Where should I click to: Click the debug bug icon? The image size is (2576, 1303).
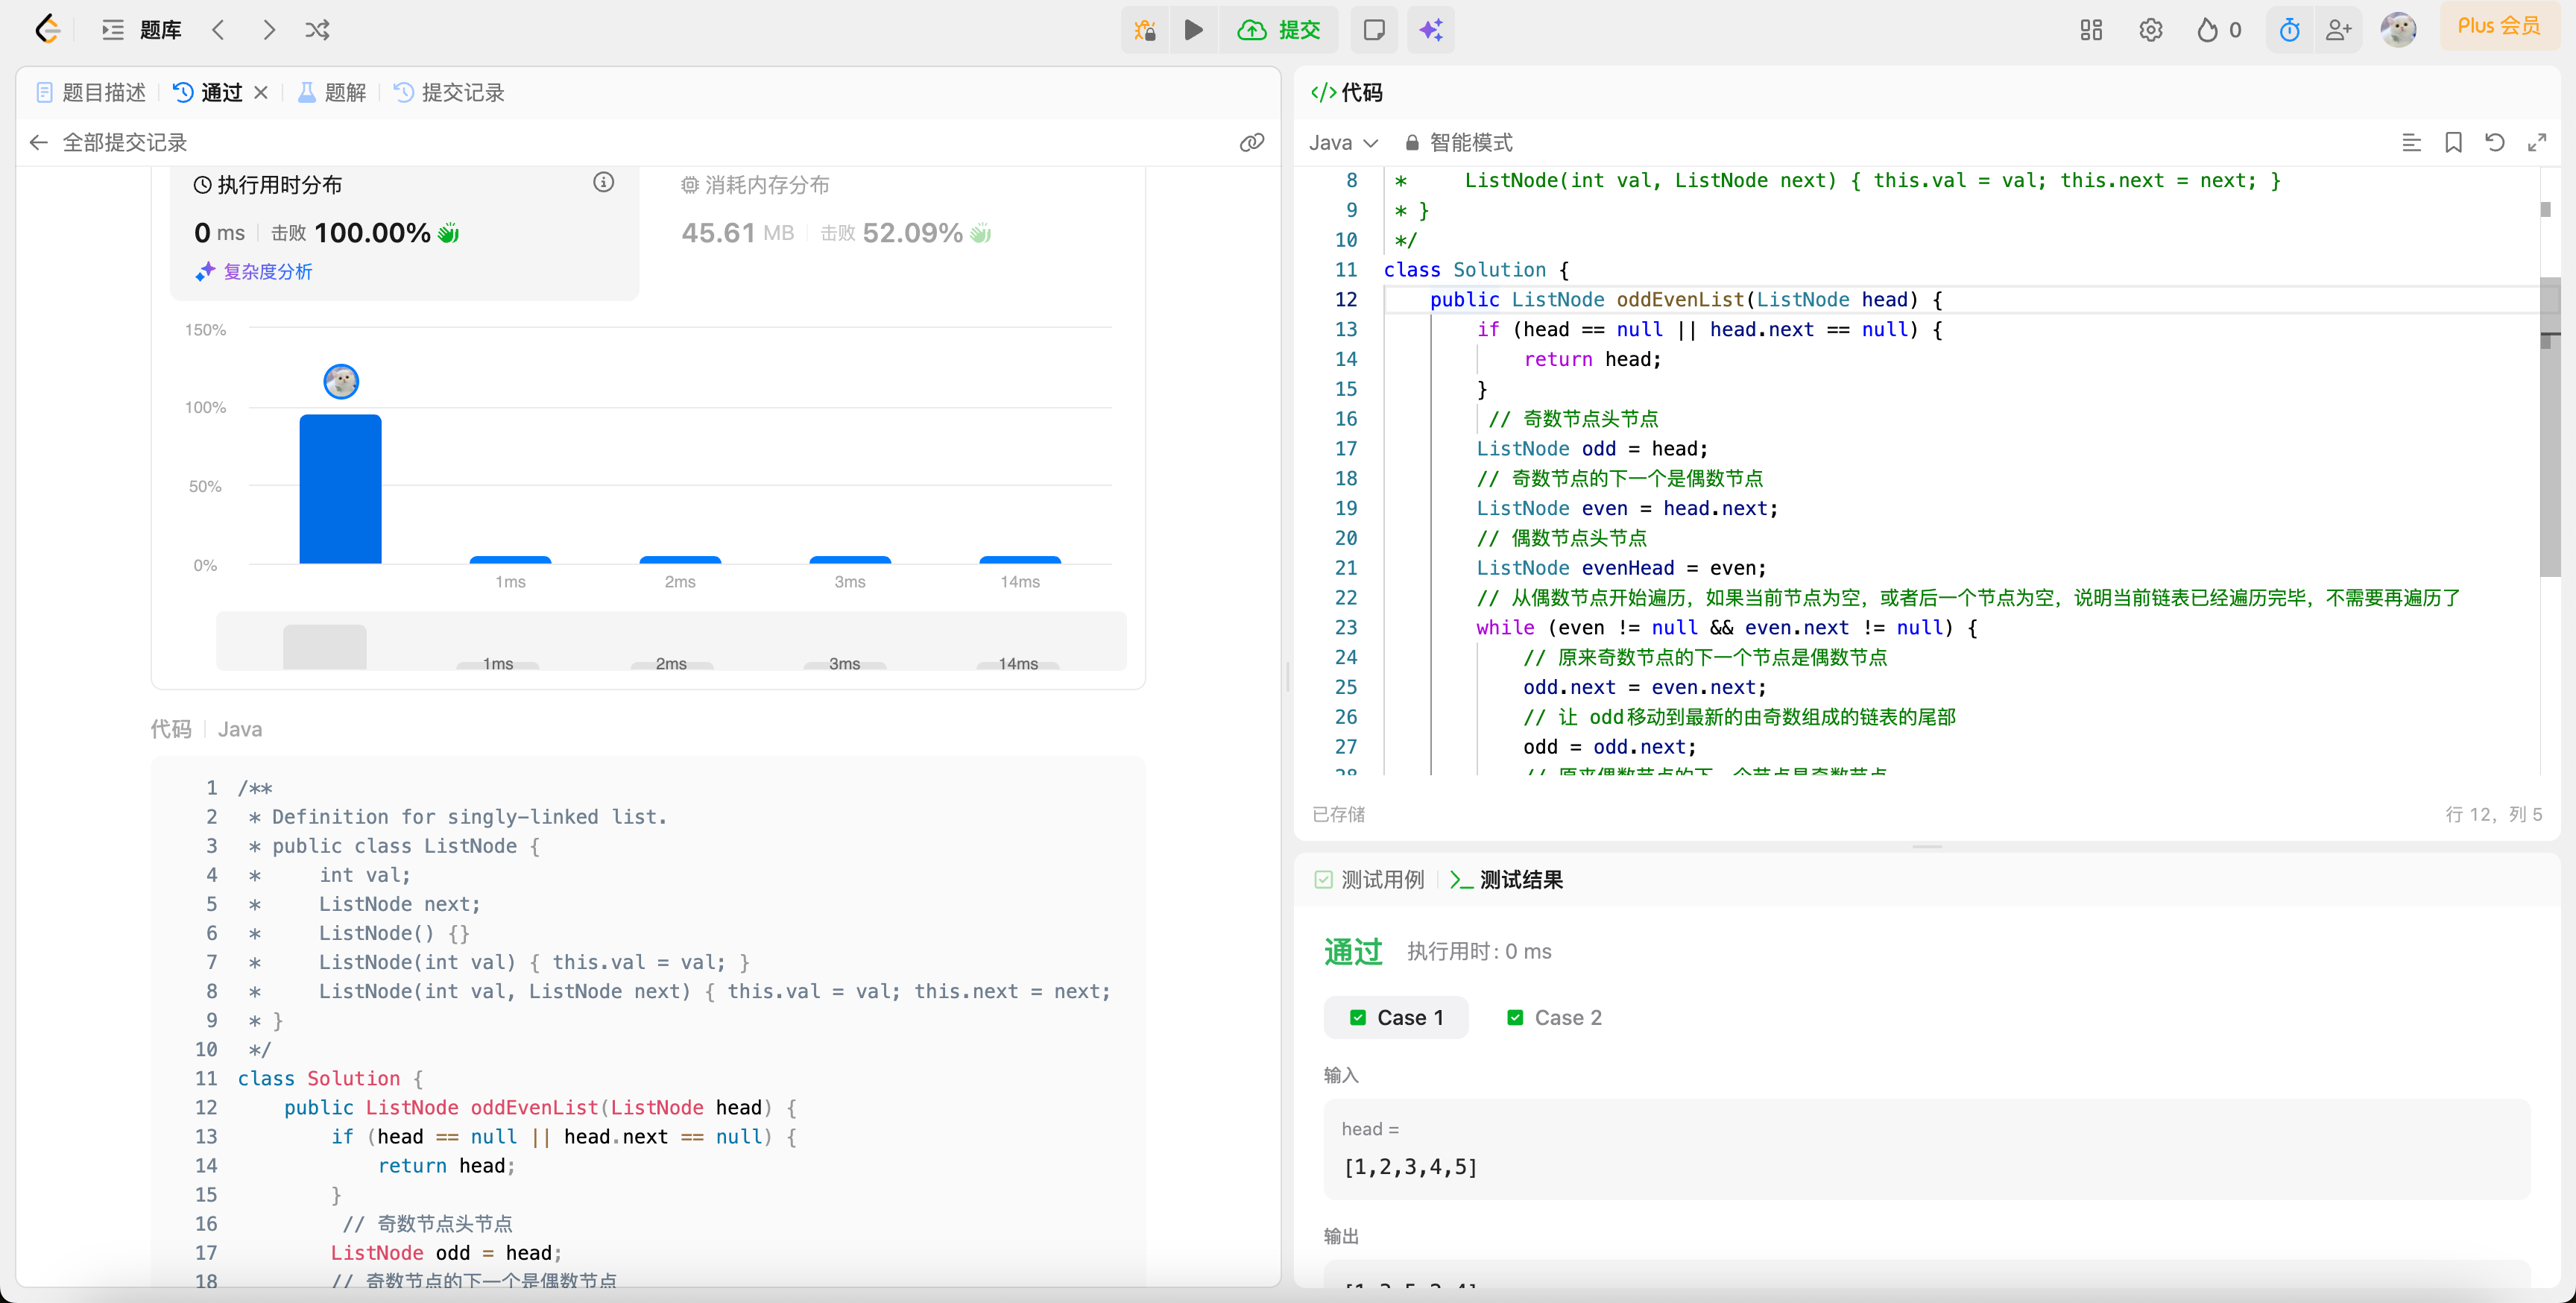(x=1144, y=30)
